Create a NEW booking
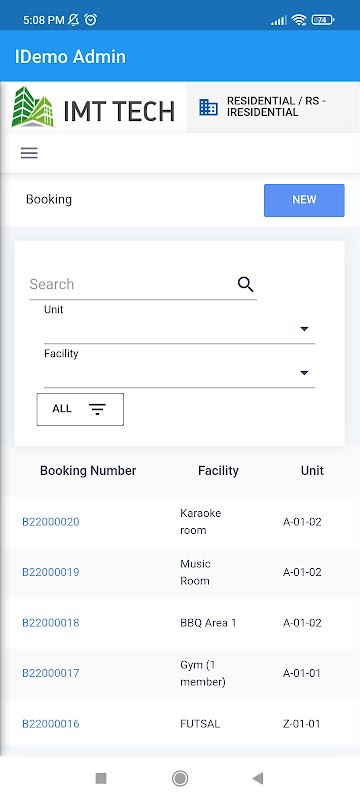 [304, 200]
